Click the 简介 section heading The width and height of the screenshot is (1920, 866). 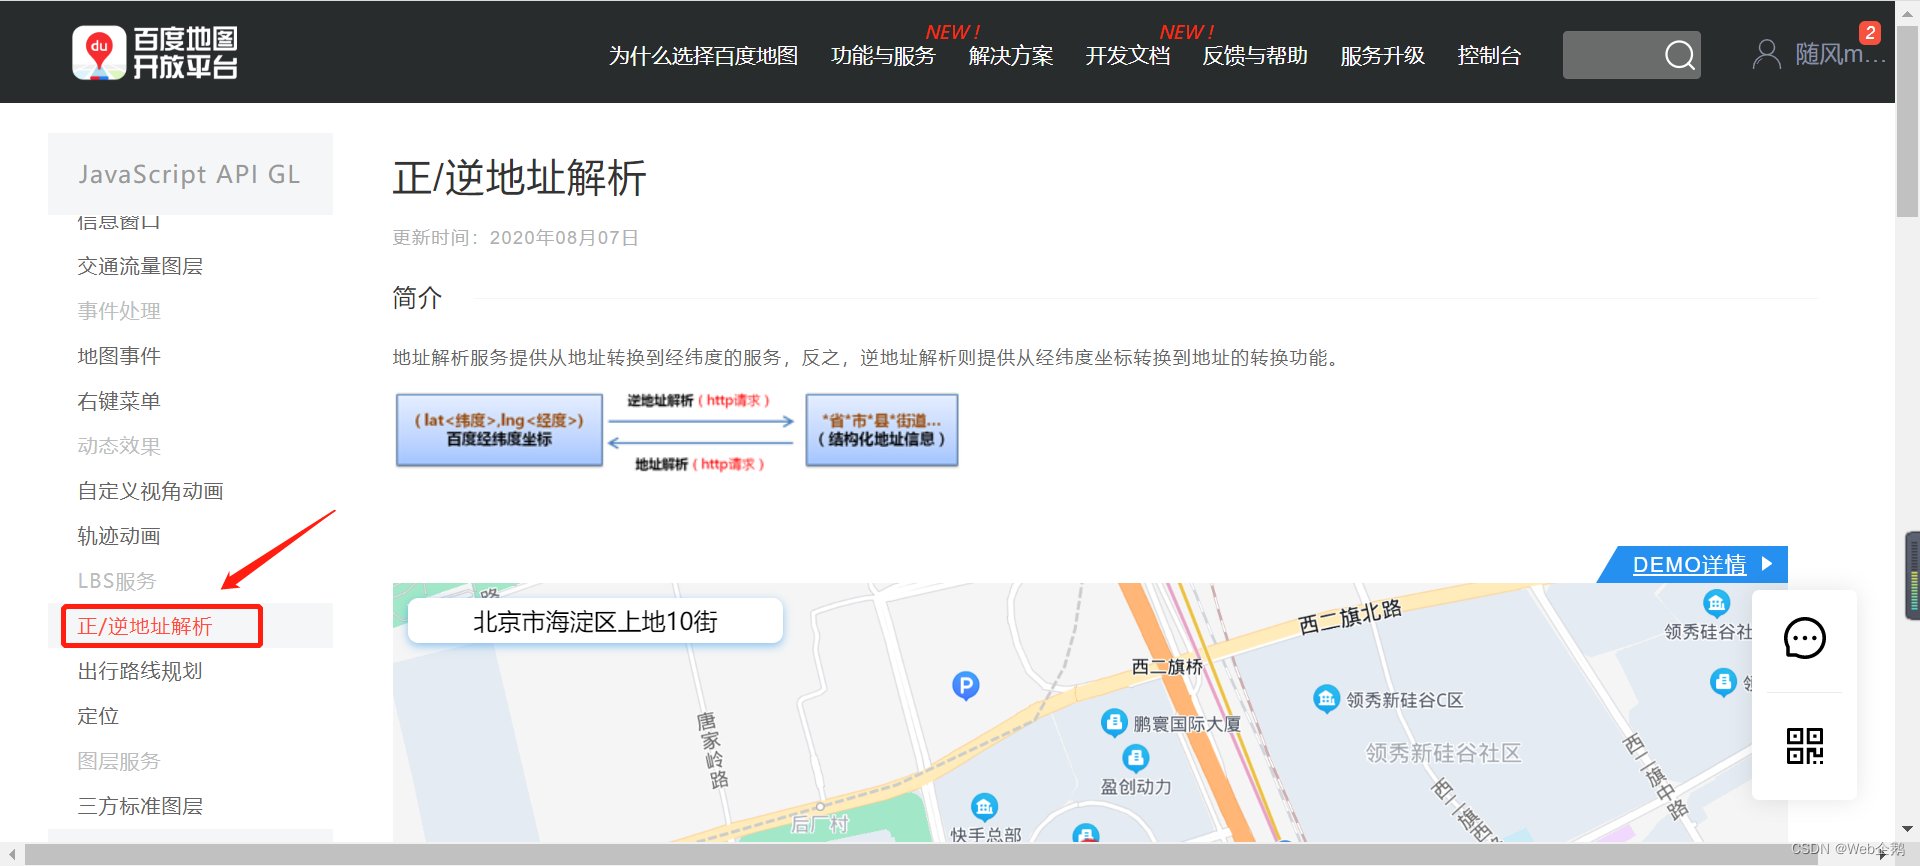tap(417, 298)
